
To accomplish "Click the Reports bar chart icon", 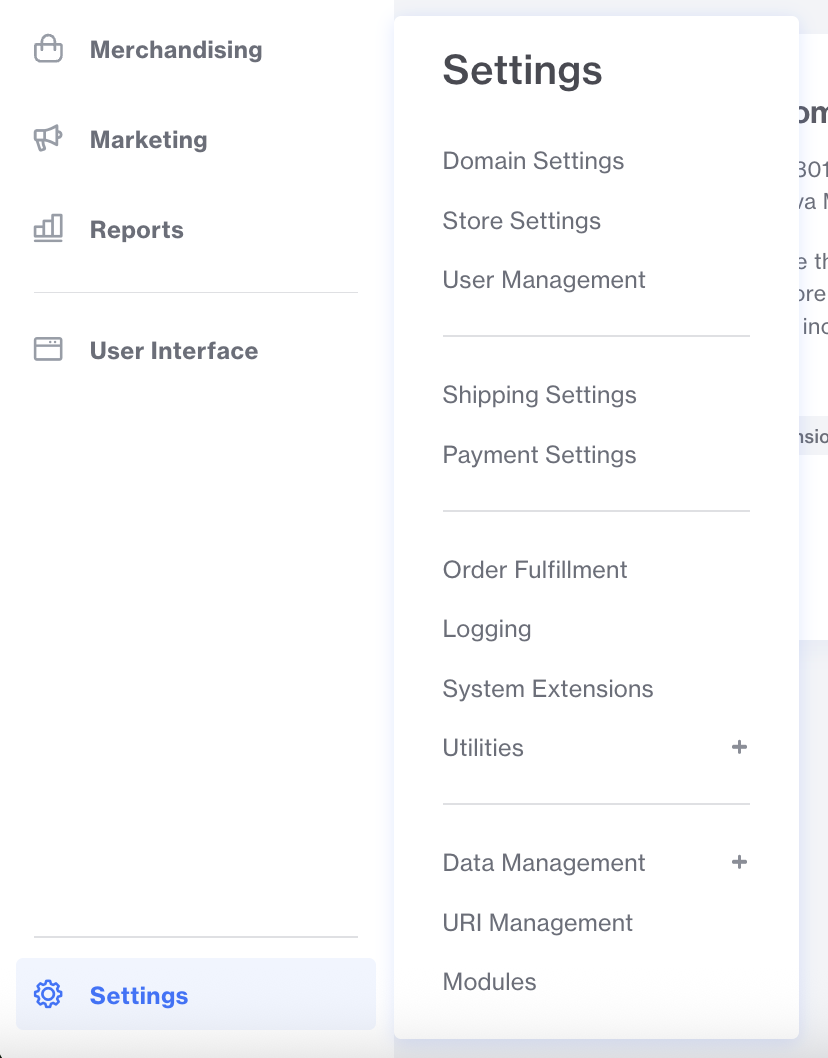I will 49,229.
